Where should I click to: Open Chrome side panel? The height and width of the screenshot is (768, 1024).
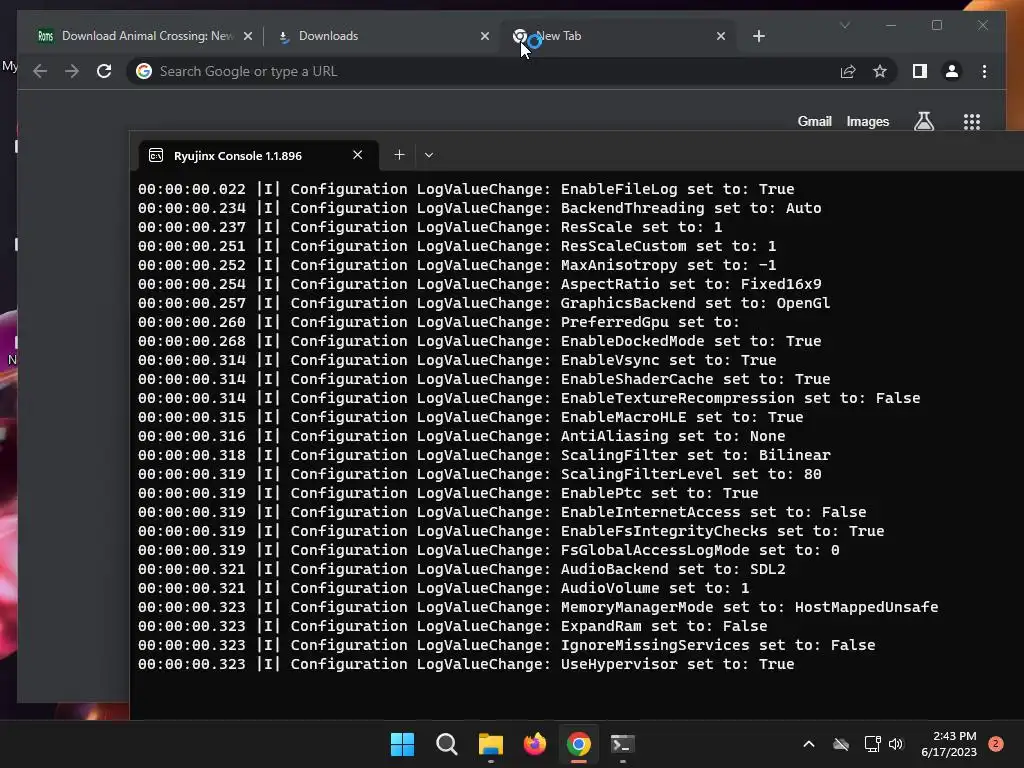920,71
